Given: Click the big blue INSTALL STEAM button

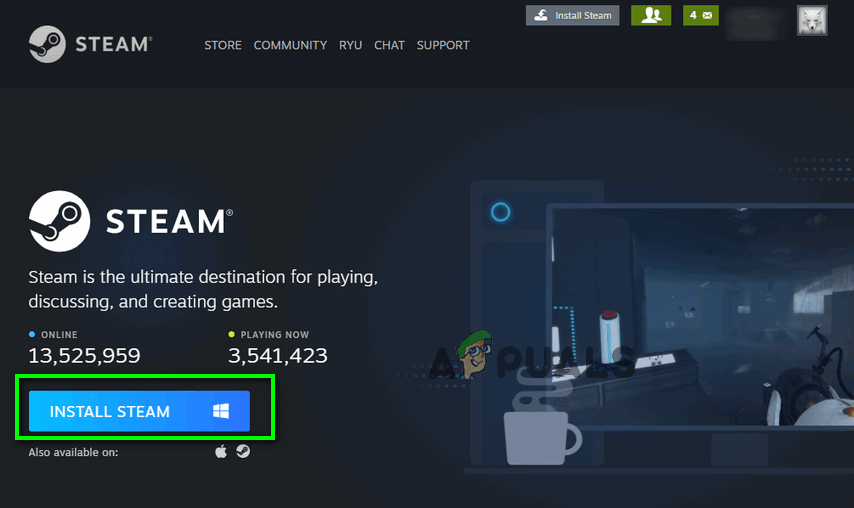Looking at the screenshot, I should [x=139, y=411].
